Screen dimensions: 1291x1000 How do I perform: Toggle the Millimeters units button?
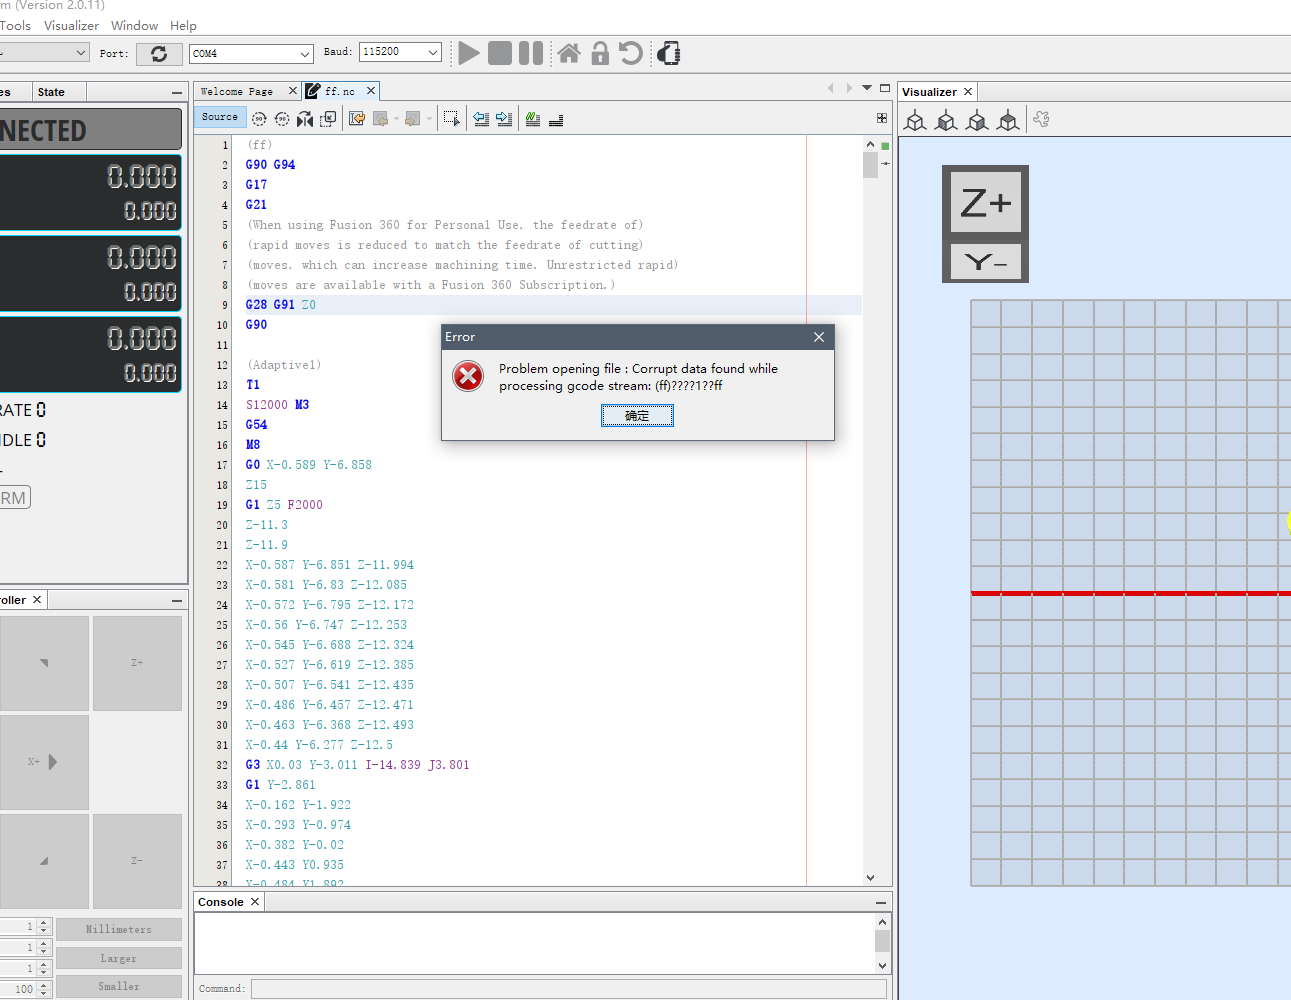(119, 930)
